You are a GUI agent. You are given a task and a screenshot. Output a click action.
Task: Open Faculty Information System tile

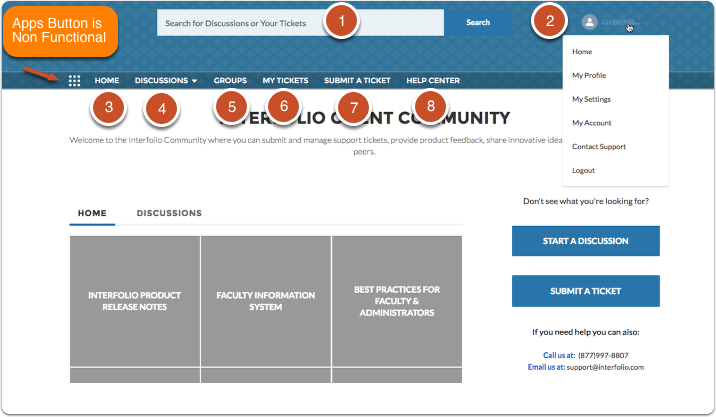point(266,301)
